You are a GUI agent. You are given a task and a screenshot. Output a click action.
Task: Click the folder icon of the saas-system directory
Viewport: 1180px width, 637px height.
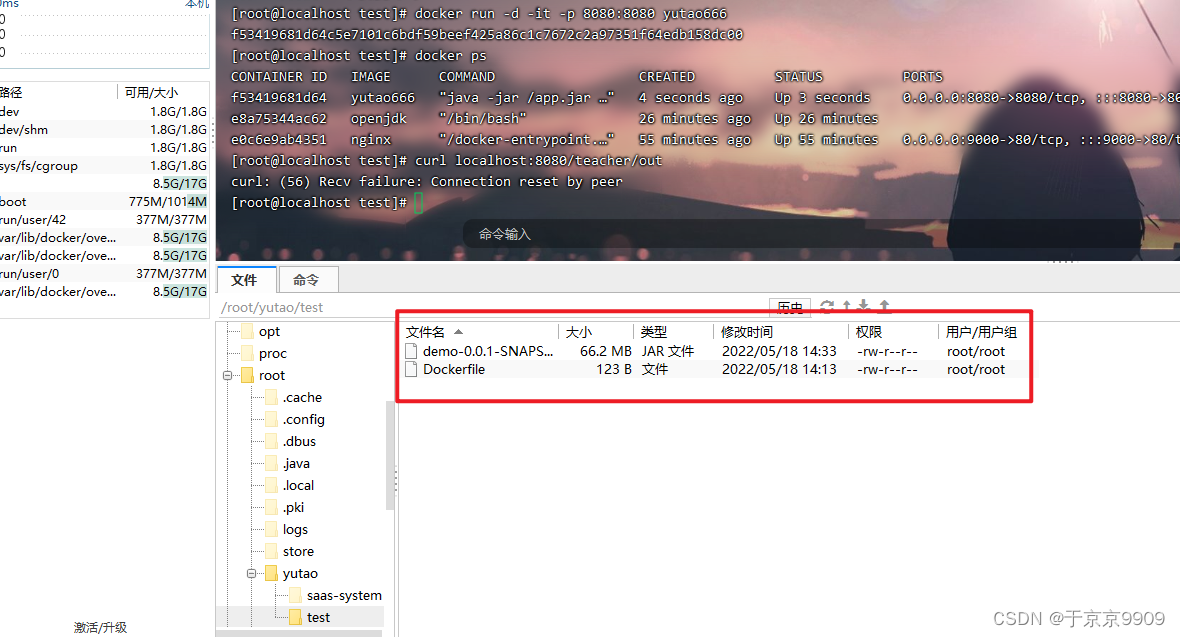(296, 595)
